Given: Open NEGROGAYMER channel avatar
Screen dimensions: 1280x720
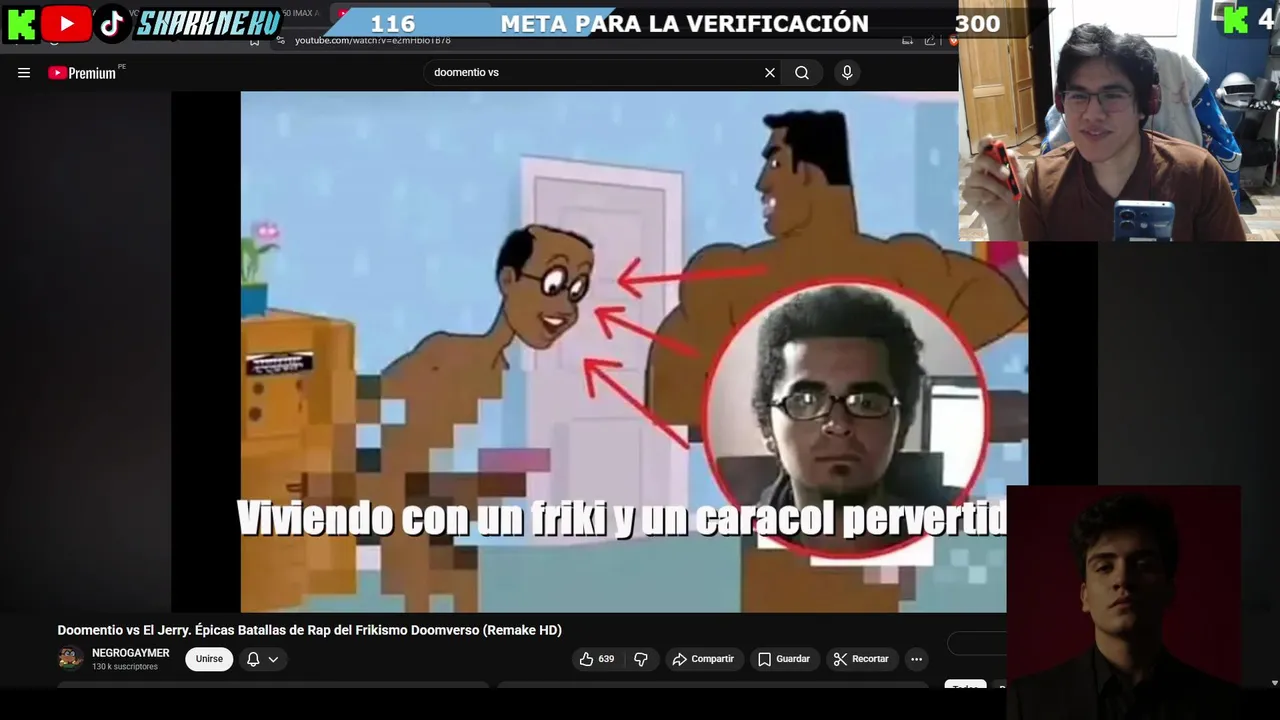Looking at the screenshot, I should [x=70, y=658].
